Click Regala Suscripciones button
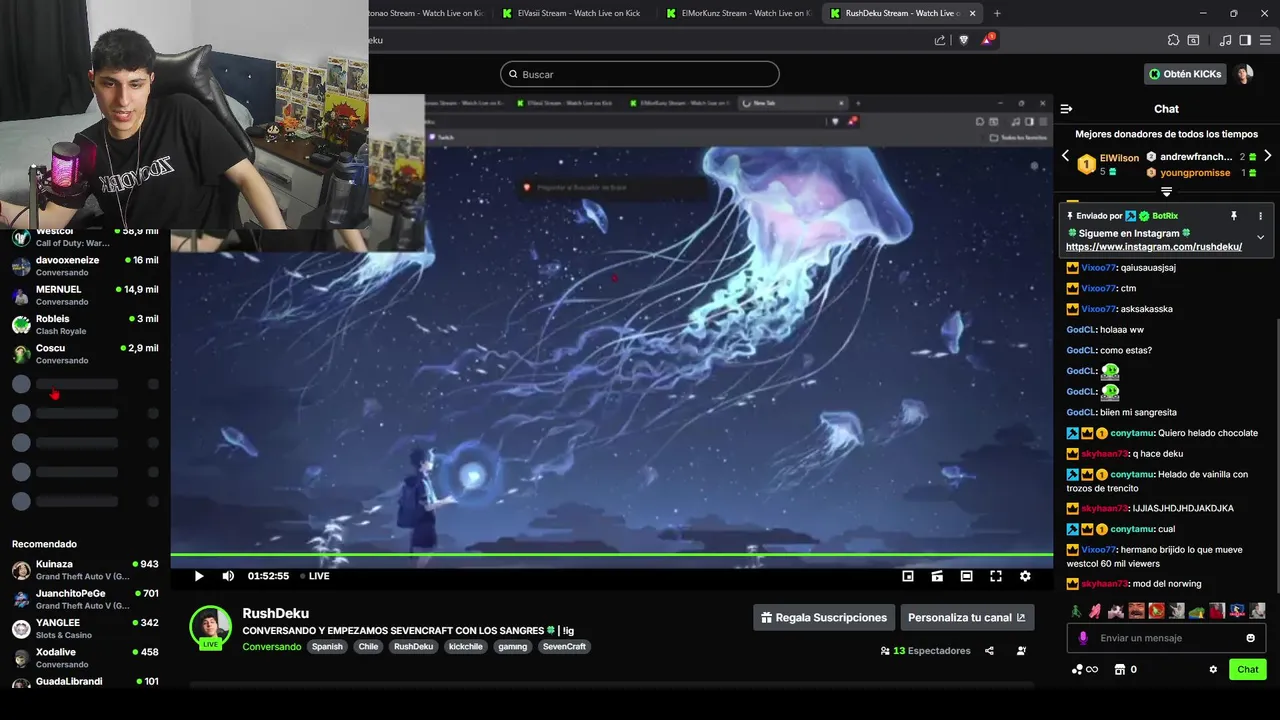 tap(823, 618)
